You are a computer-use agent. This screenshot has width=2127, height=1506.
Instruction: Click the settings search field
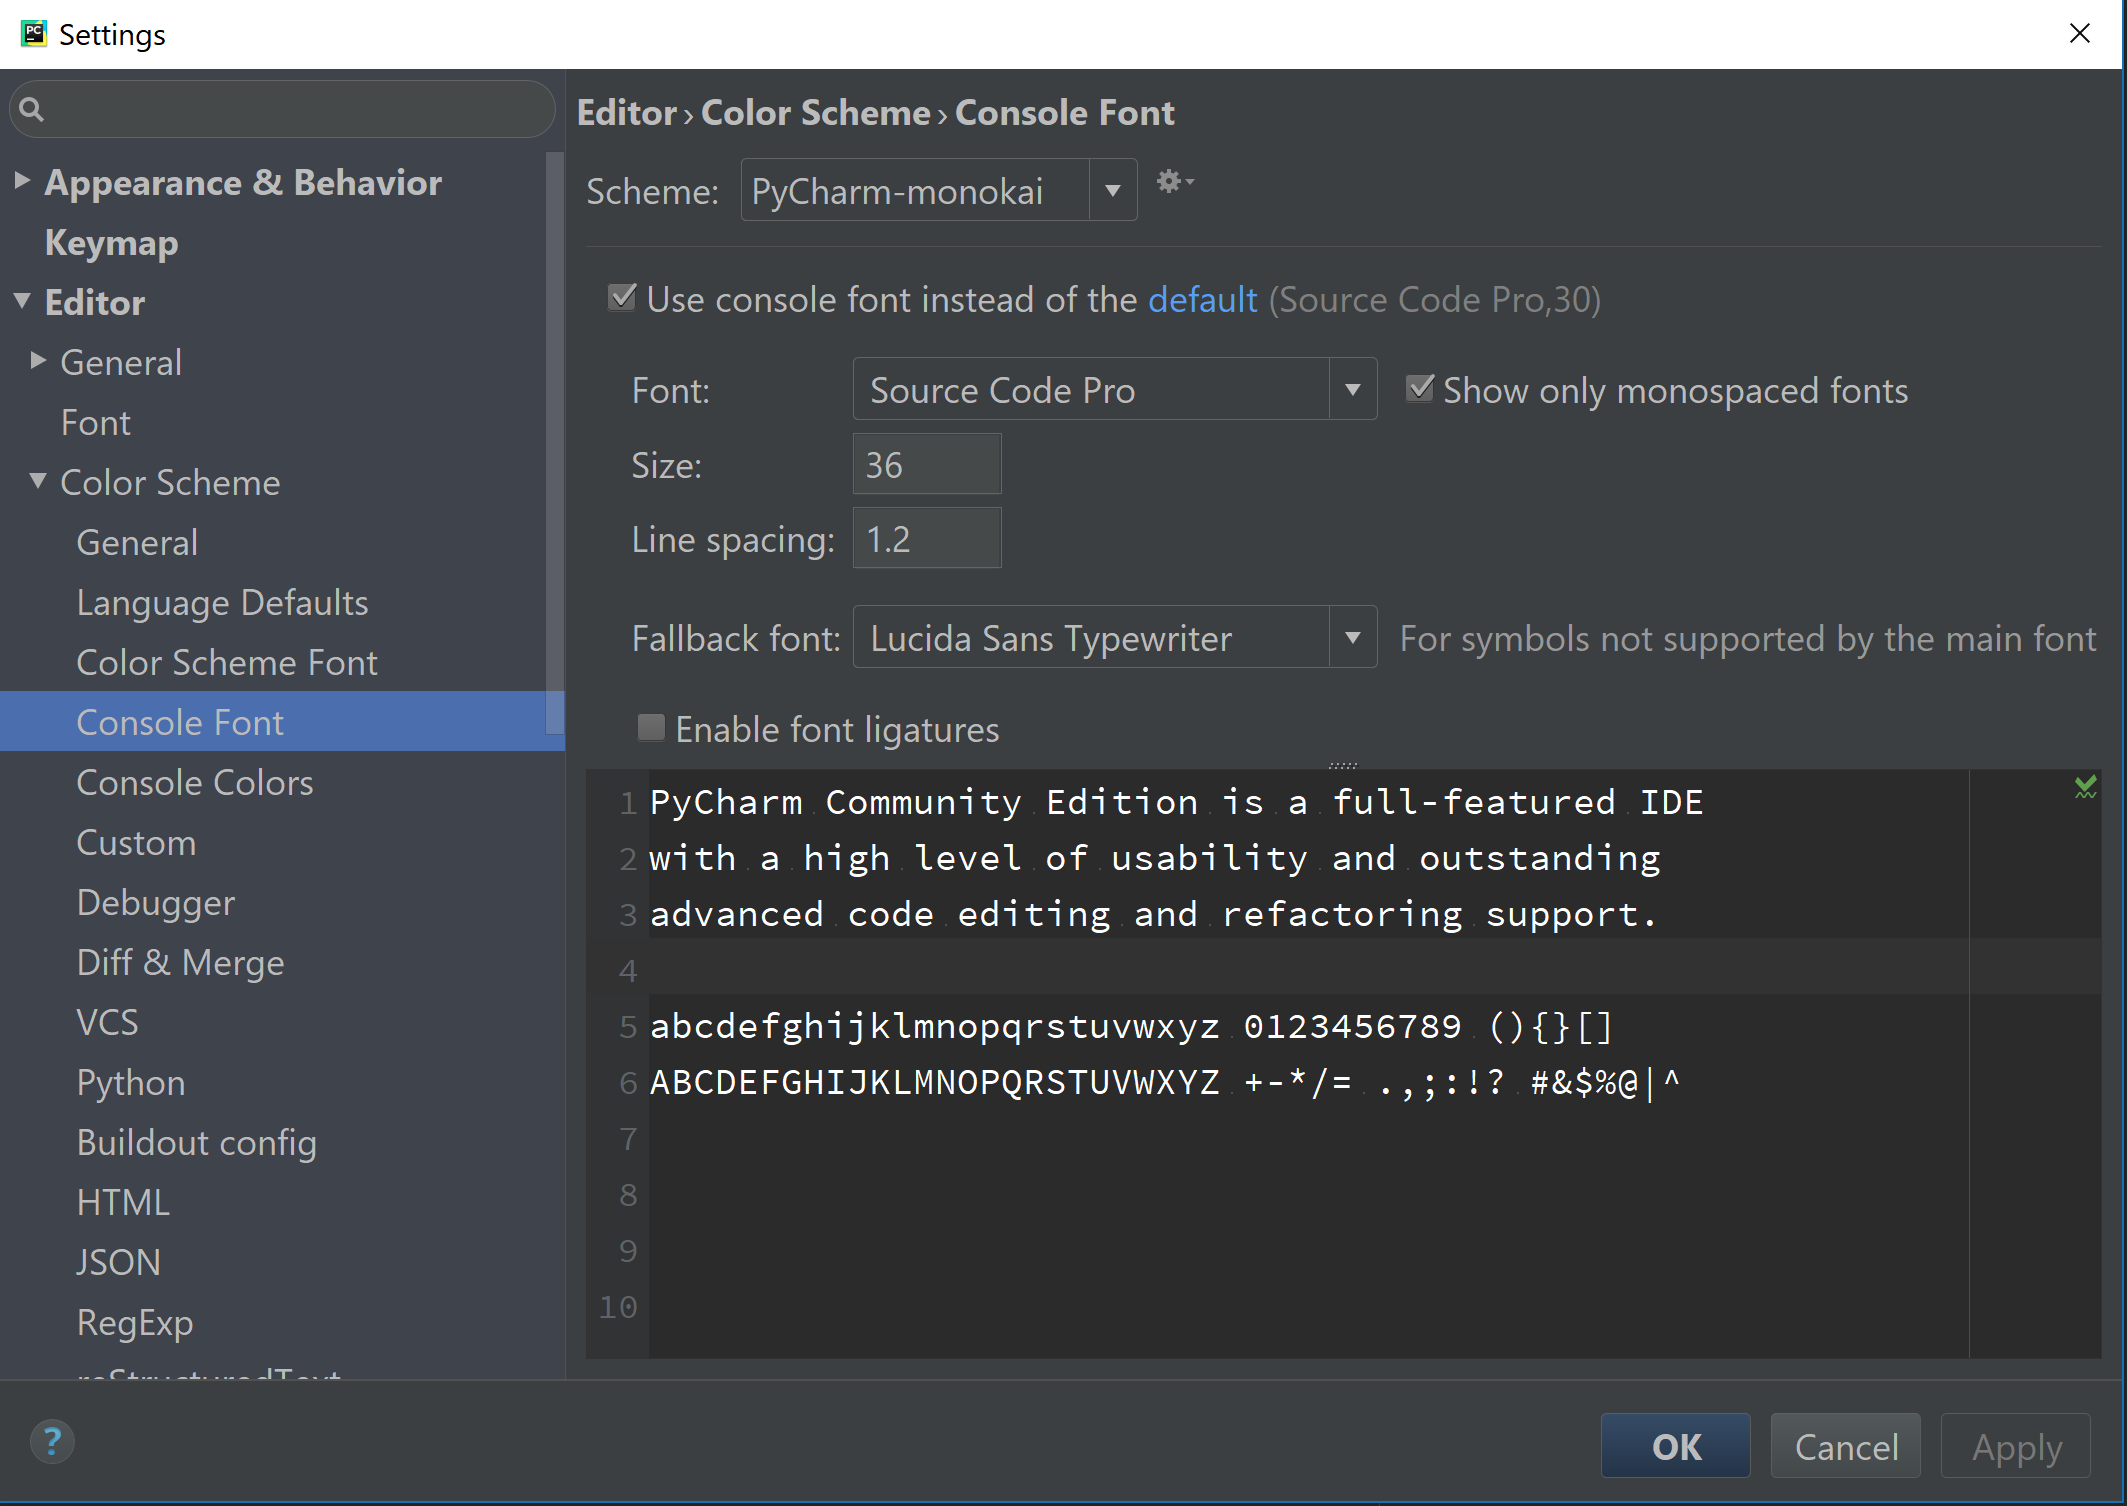pos(282,109)
